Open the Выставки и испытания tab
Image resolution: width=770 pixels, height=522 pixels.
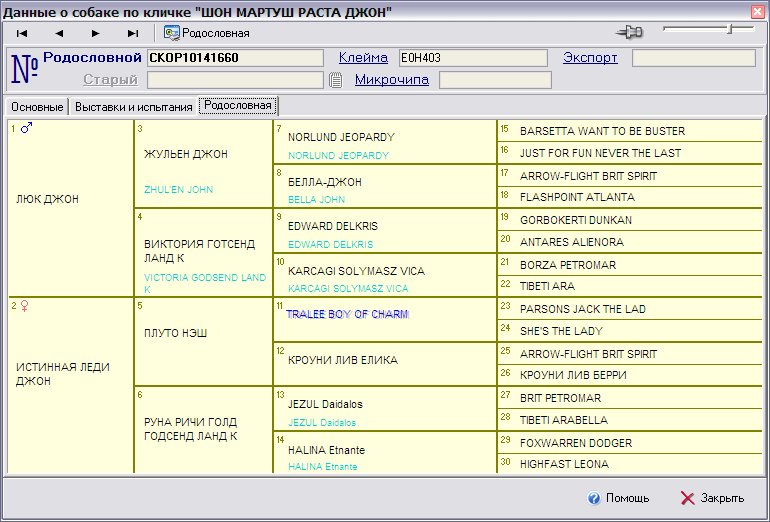[133, 106]
